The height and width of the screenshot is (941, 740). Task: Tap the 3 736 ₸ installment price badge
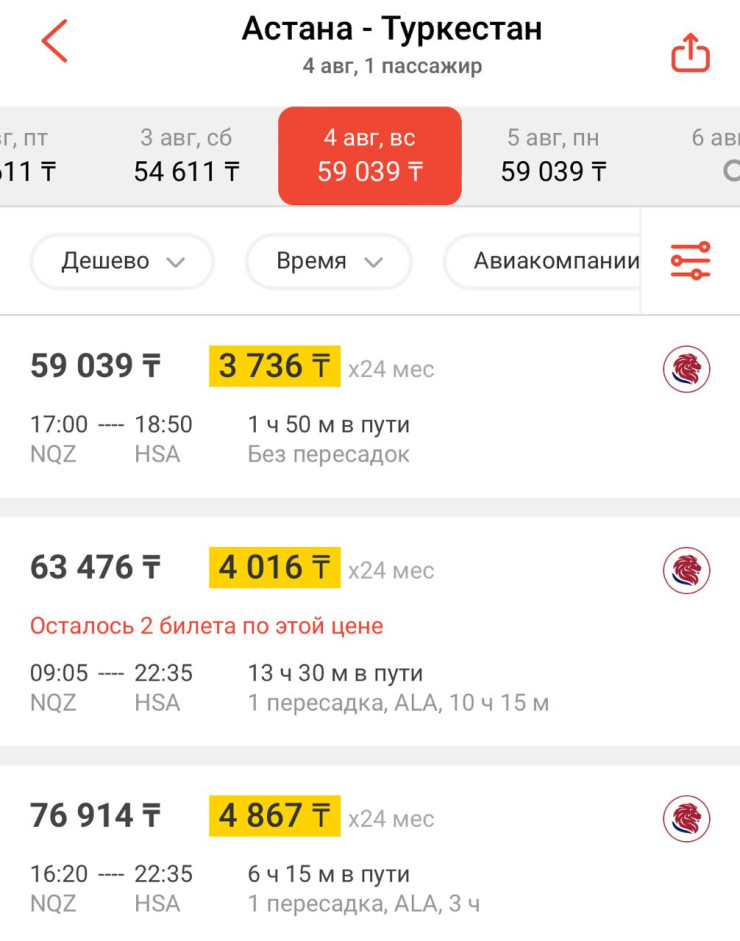274,367
